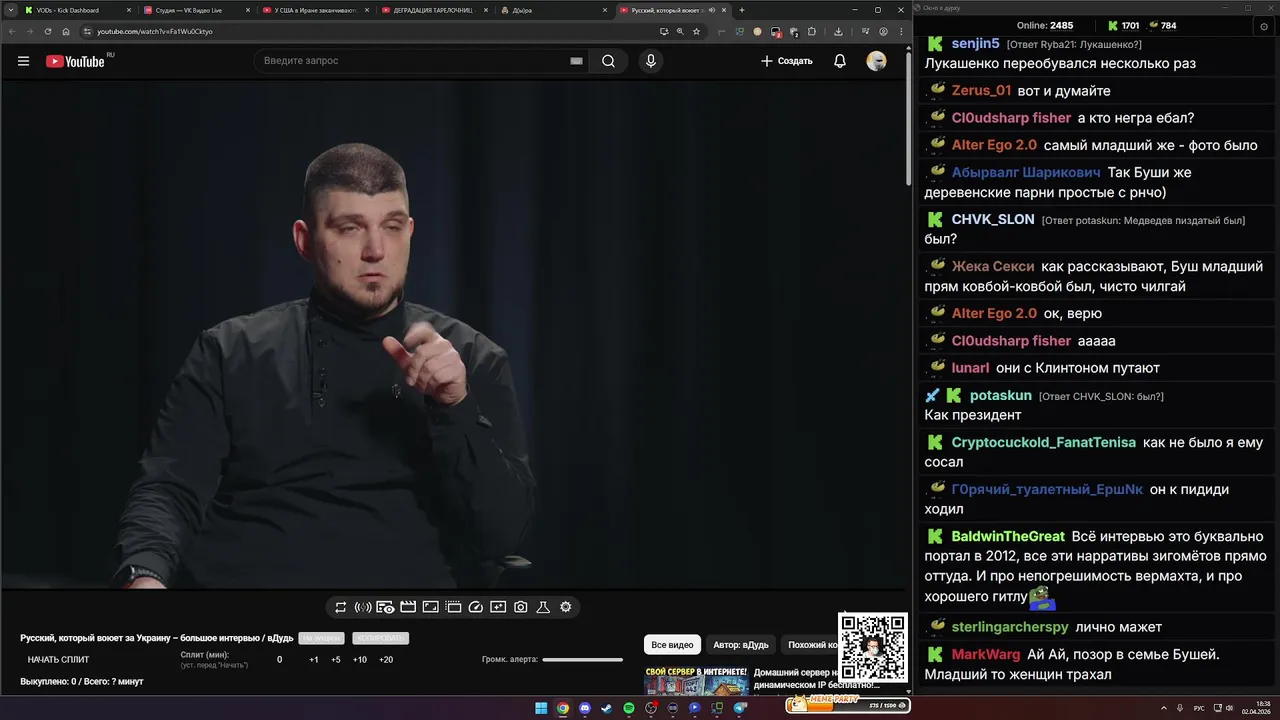Click the aspect frame icon in player toolbar

pyautogui.click(x=431, y=607)
